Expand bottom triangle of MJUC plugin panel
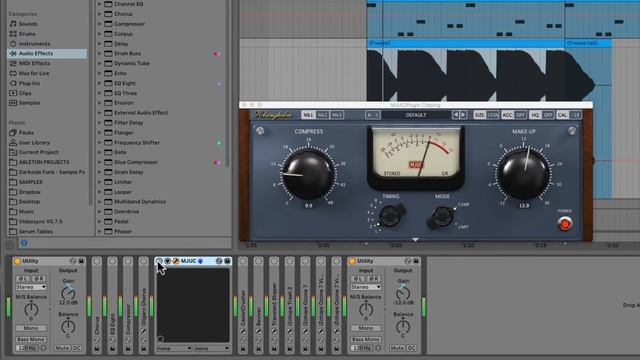Viewport: 640px width, 360px height. click(415, 240)
